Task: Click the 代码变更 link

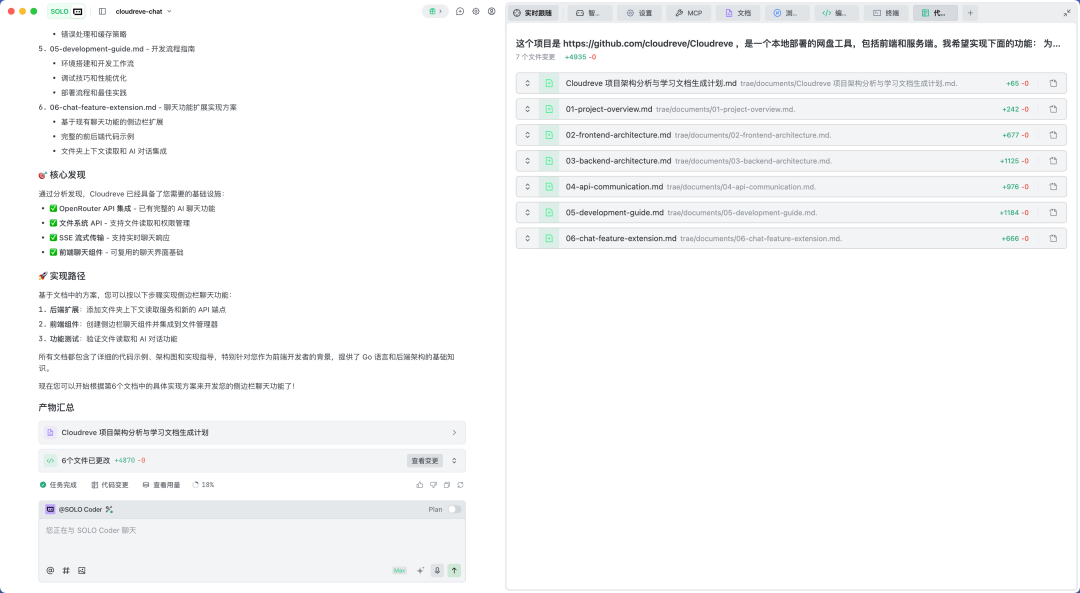Action: coord(110,485)
